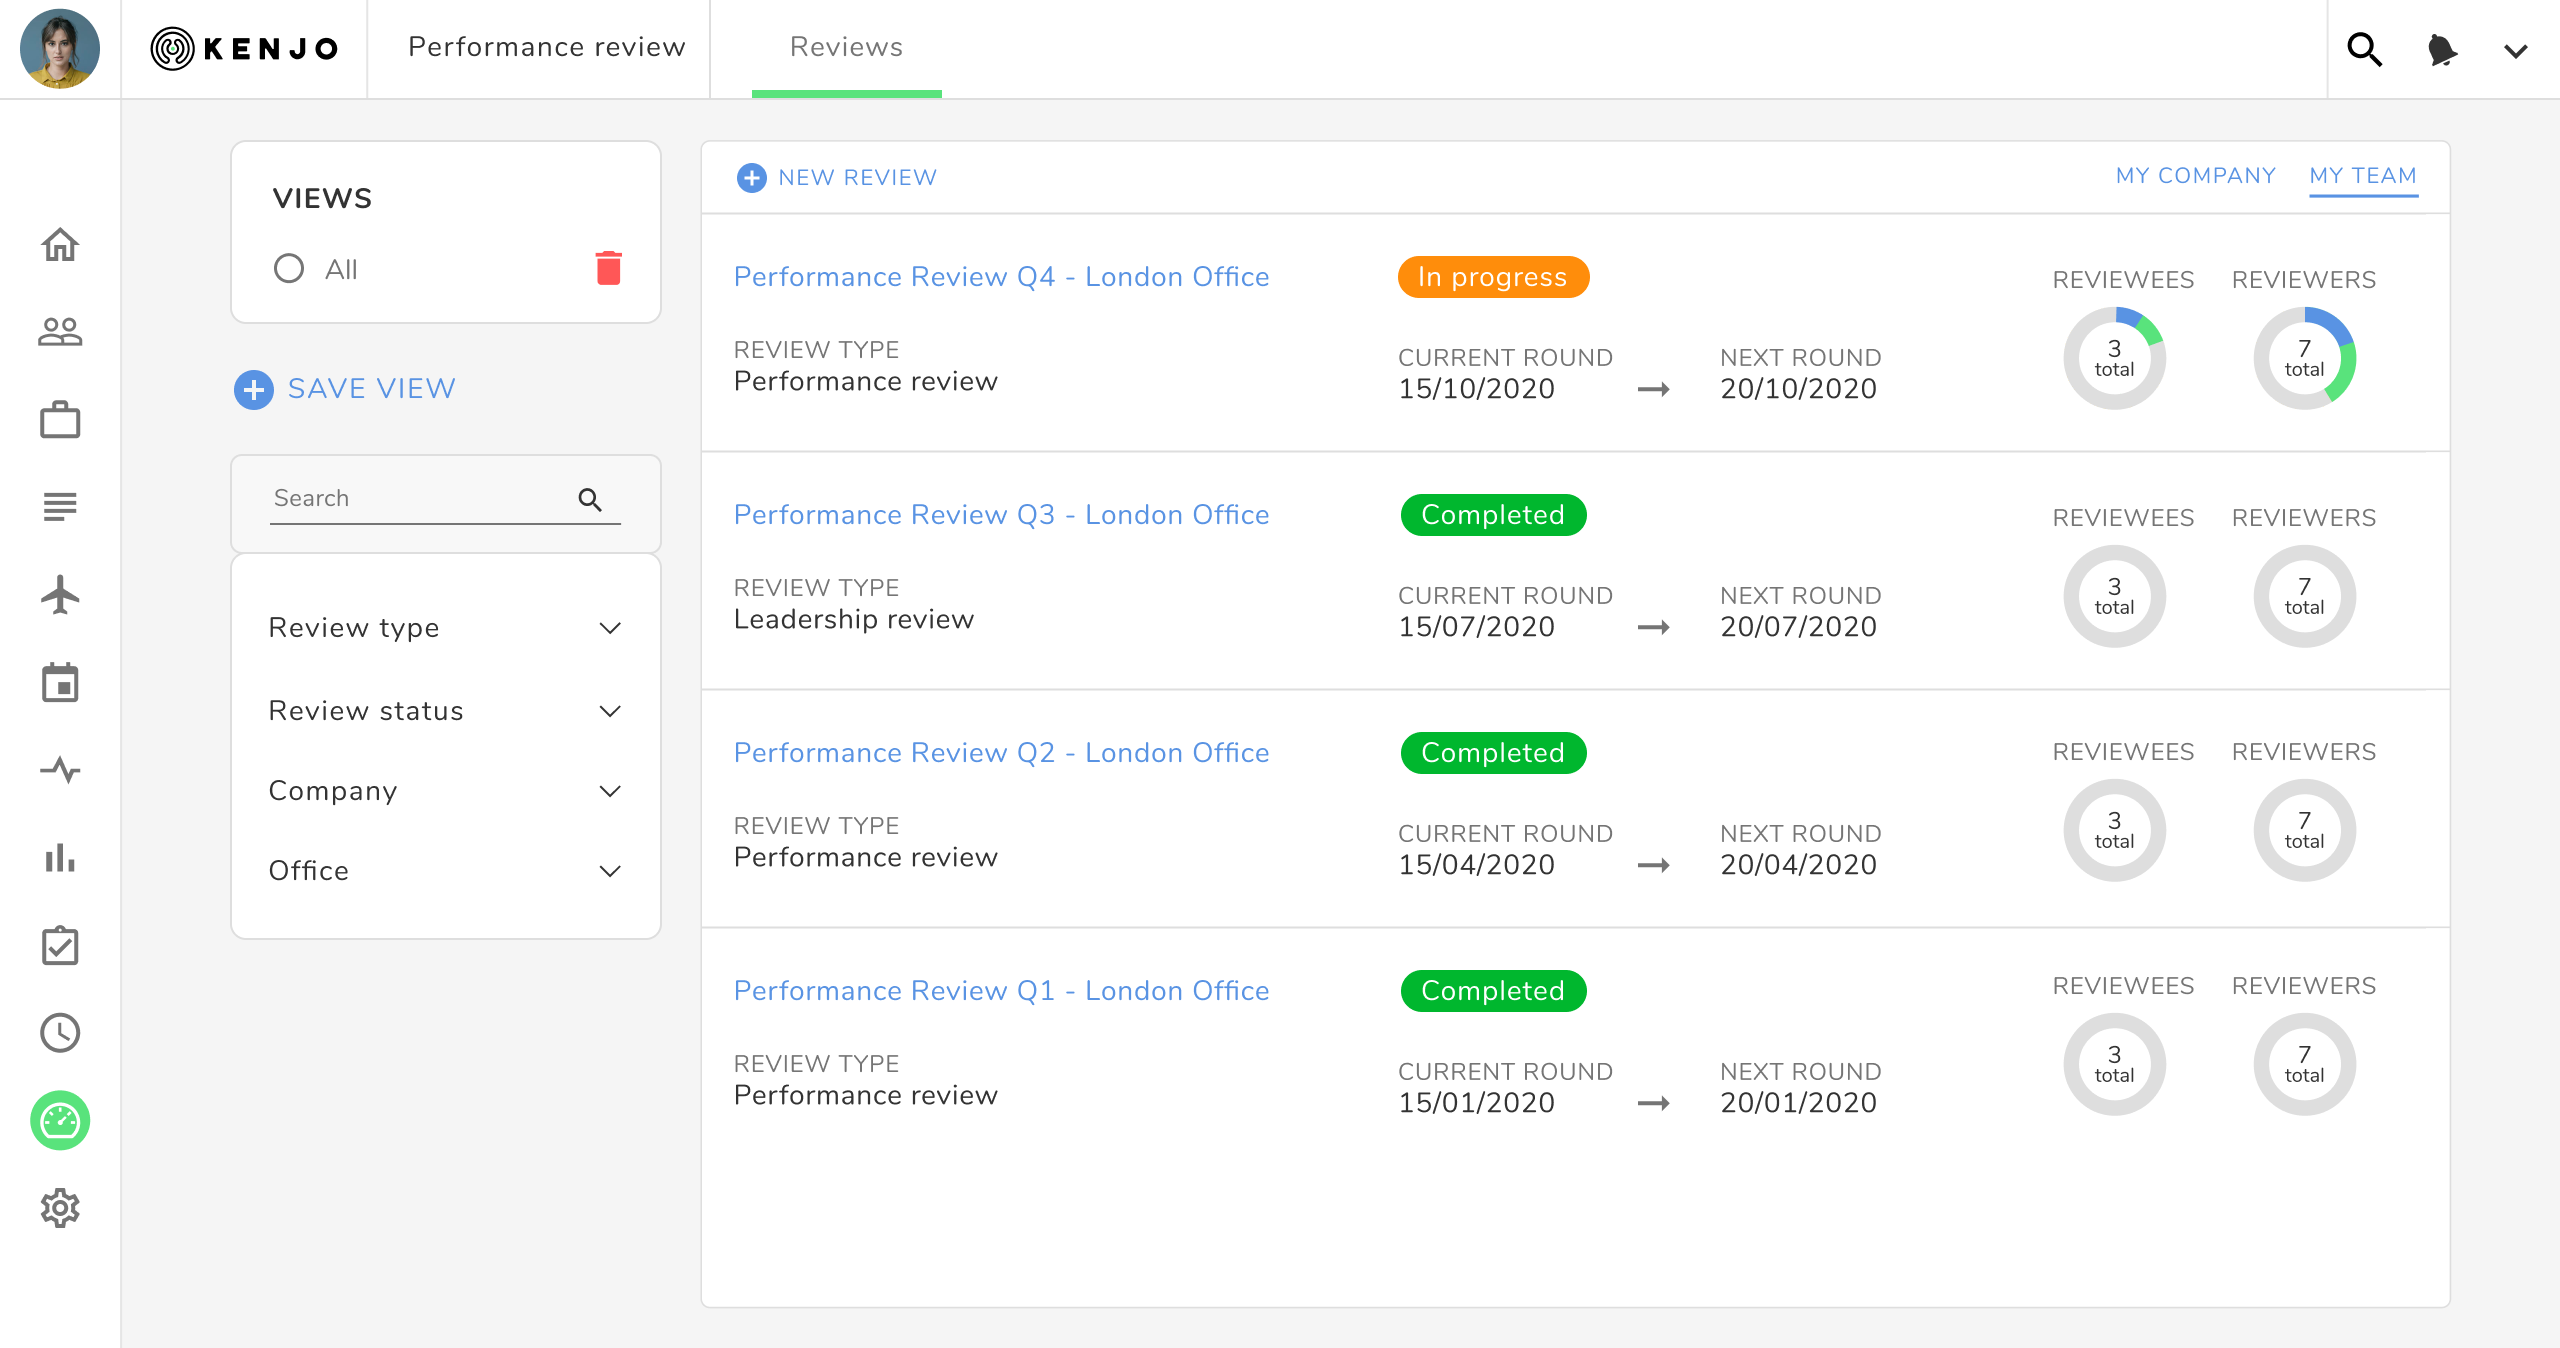
Task: Open the calendar sidebar icon
Action: point(60,683)
